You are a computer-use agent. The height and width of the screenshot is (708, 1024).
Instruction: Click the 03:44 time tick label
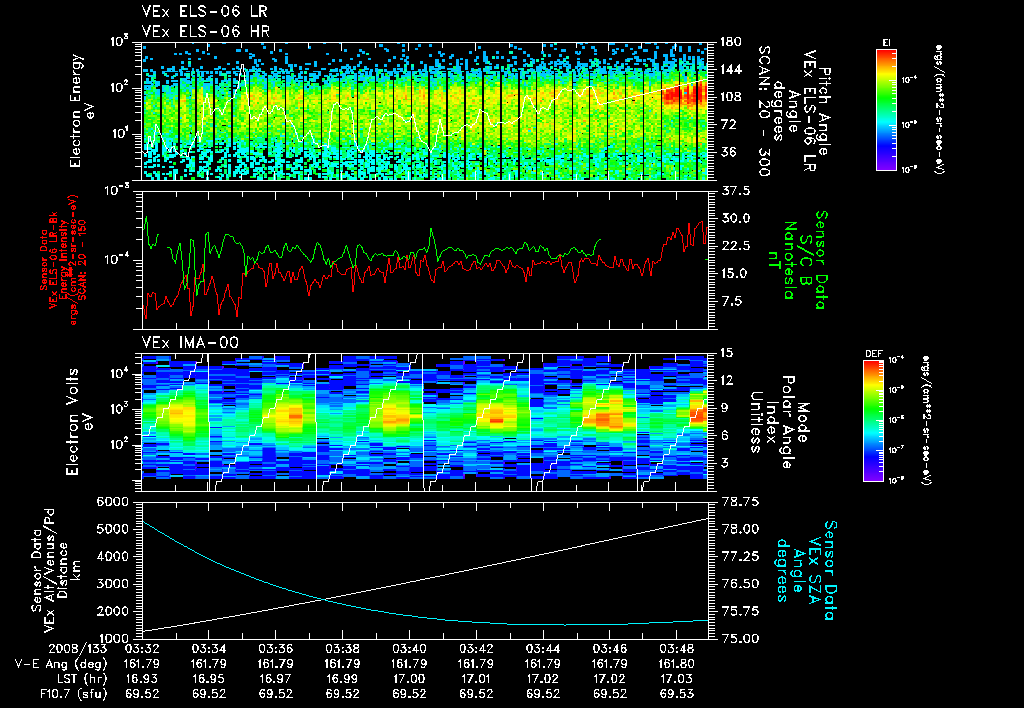pos(543,649)
